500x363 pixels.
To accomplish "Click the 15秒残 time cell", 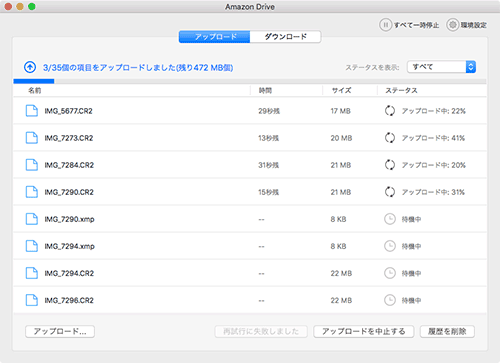I will pyautogui.click(x=269, y=192).
